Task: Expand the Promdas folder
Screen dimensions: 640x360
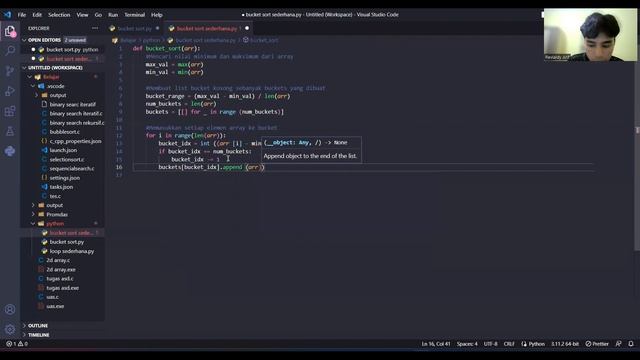Action: click(57, 214)
